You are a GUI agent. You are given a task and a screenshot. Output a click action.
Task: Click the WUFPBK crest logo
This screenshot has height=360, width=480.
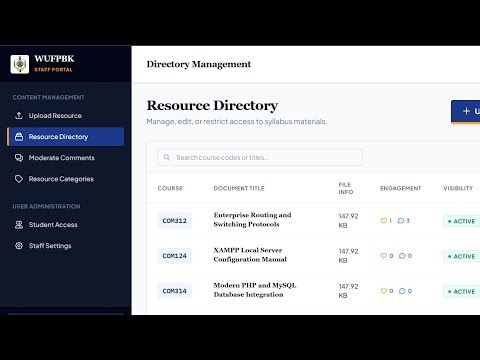click(20, 64)
